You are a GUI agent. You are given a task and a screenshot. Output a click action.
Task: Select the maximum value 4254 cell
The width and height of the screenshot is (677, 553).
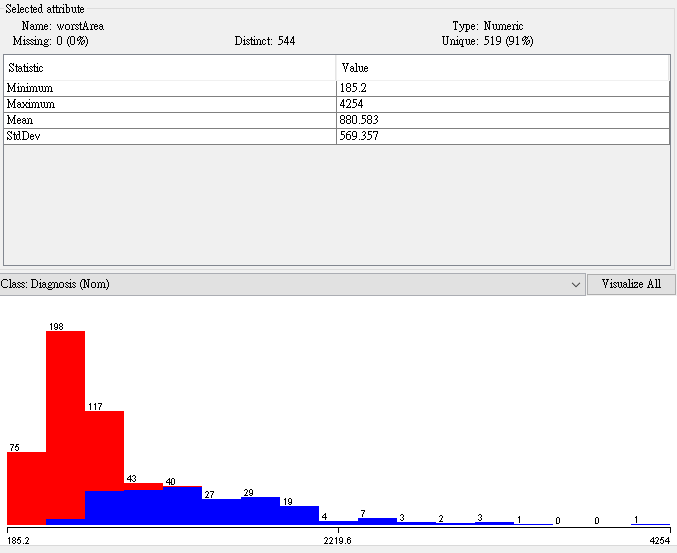(503, 104)
